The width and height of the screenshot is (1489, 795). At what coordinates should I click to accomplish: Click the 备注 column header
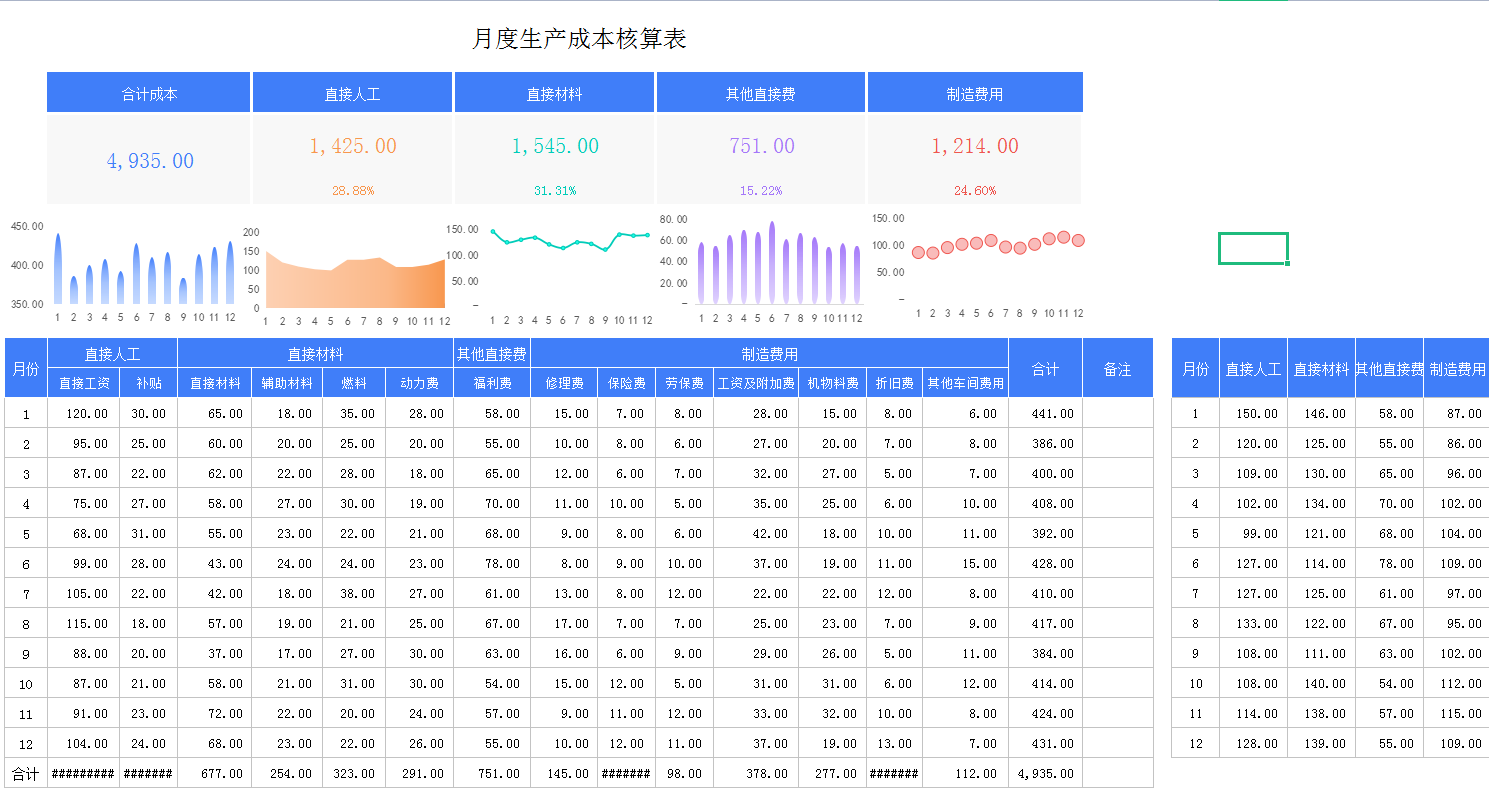click(x=1118, y=368)
